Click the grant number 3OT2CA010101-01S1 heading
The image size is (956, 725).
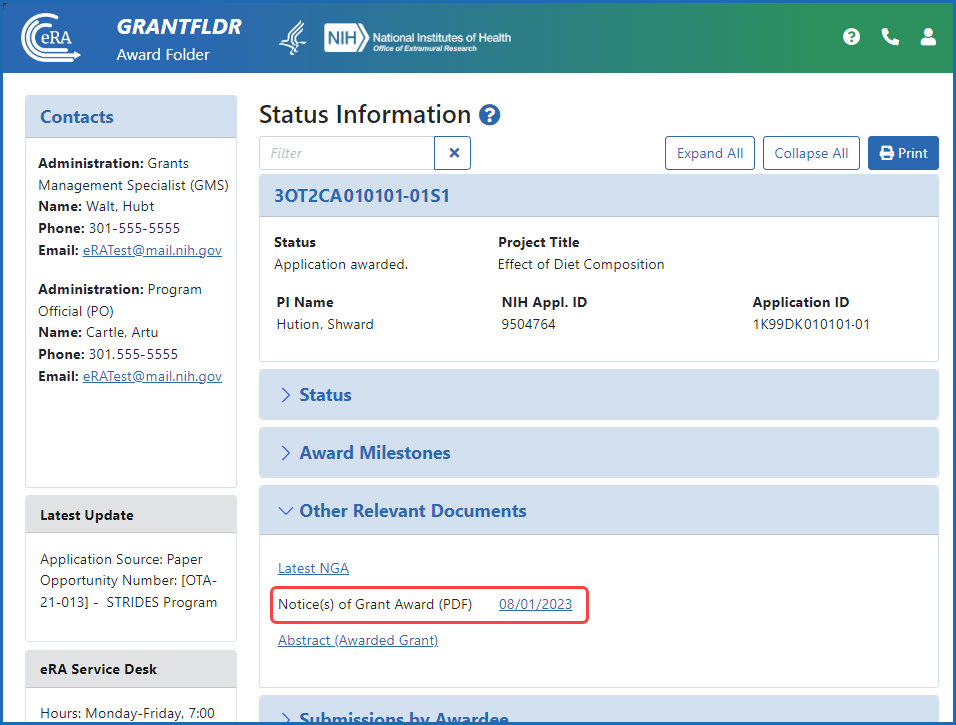point(362,196)
